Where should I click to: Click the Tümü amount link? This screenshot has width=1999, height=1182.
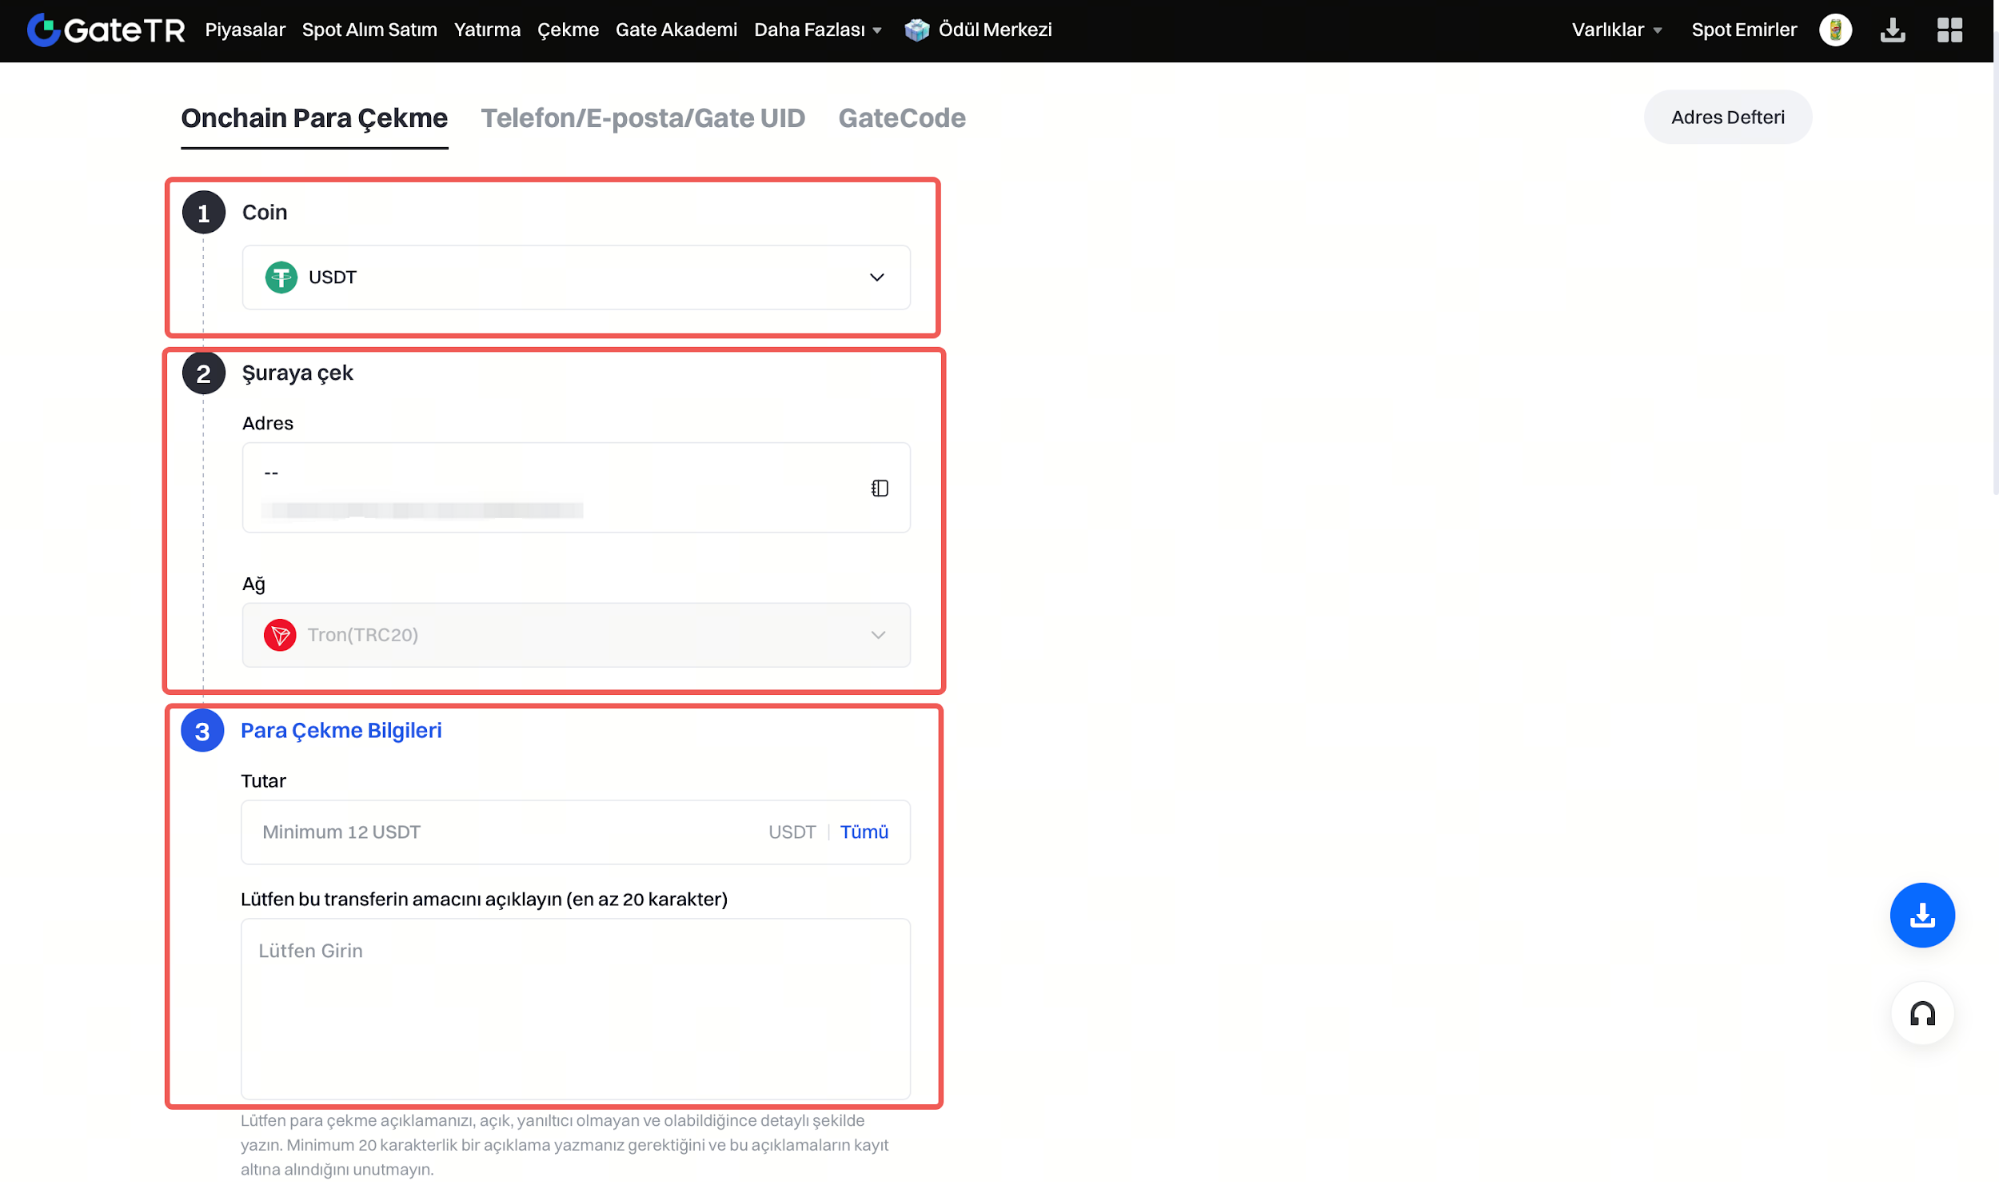(x=863, y=832)
